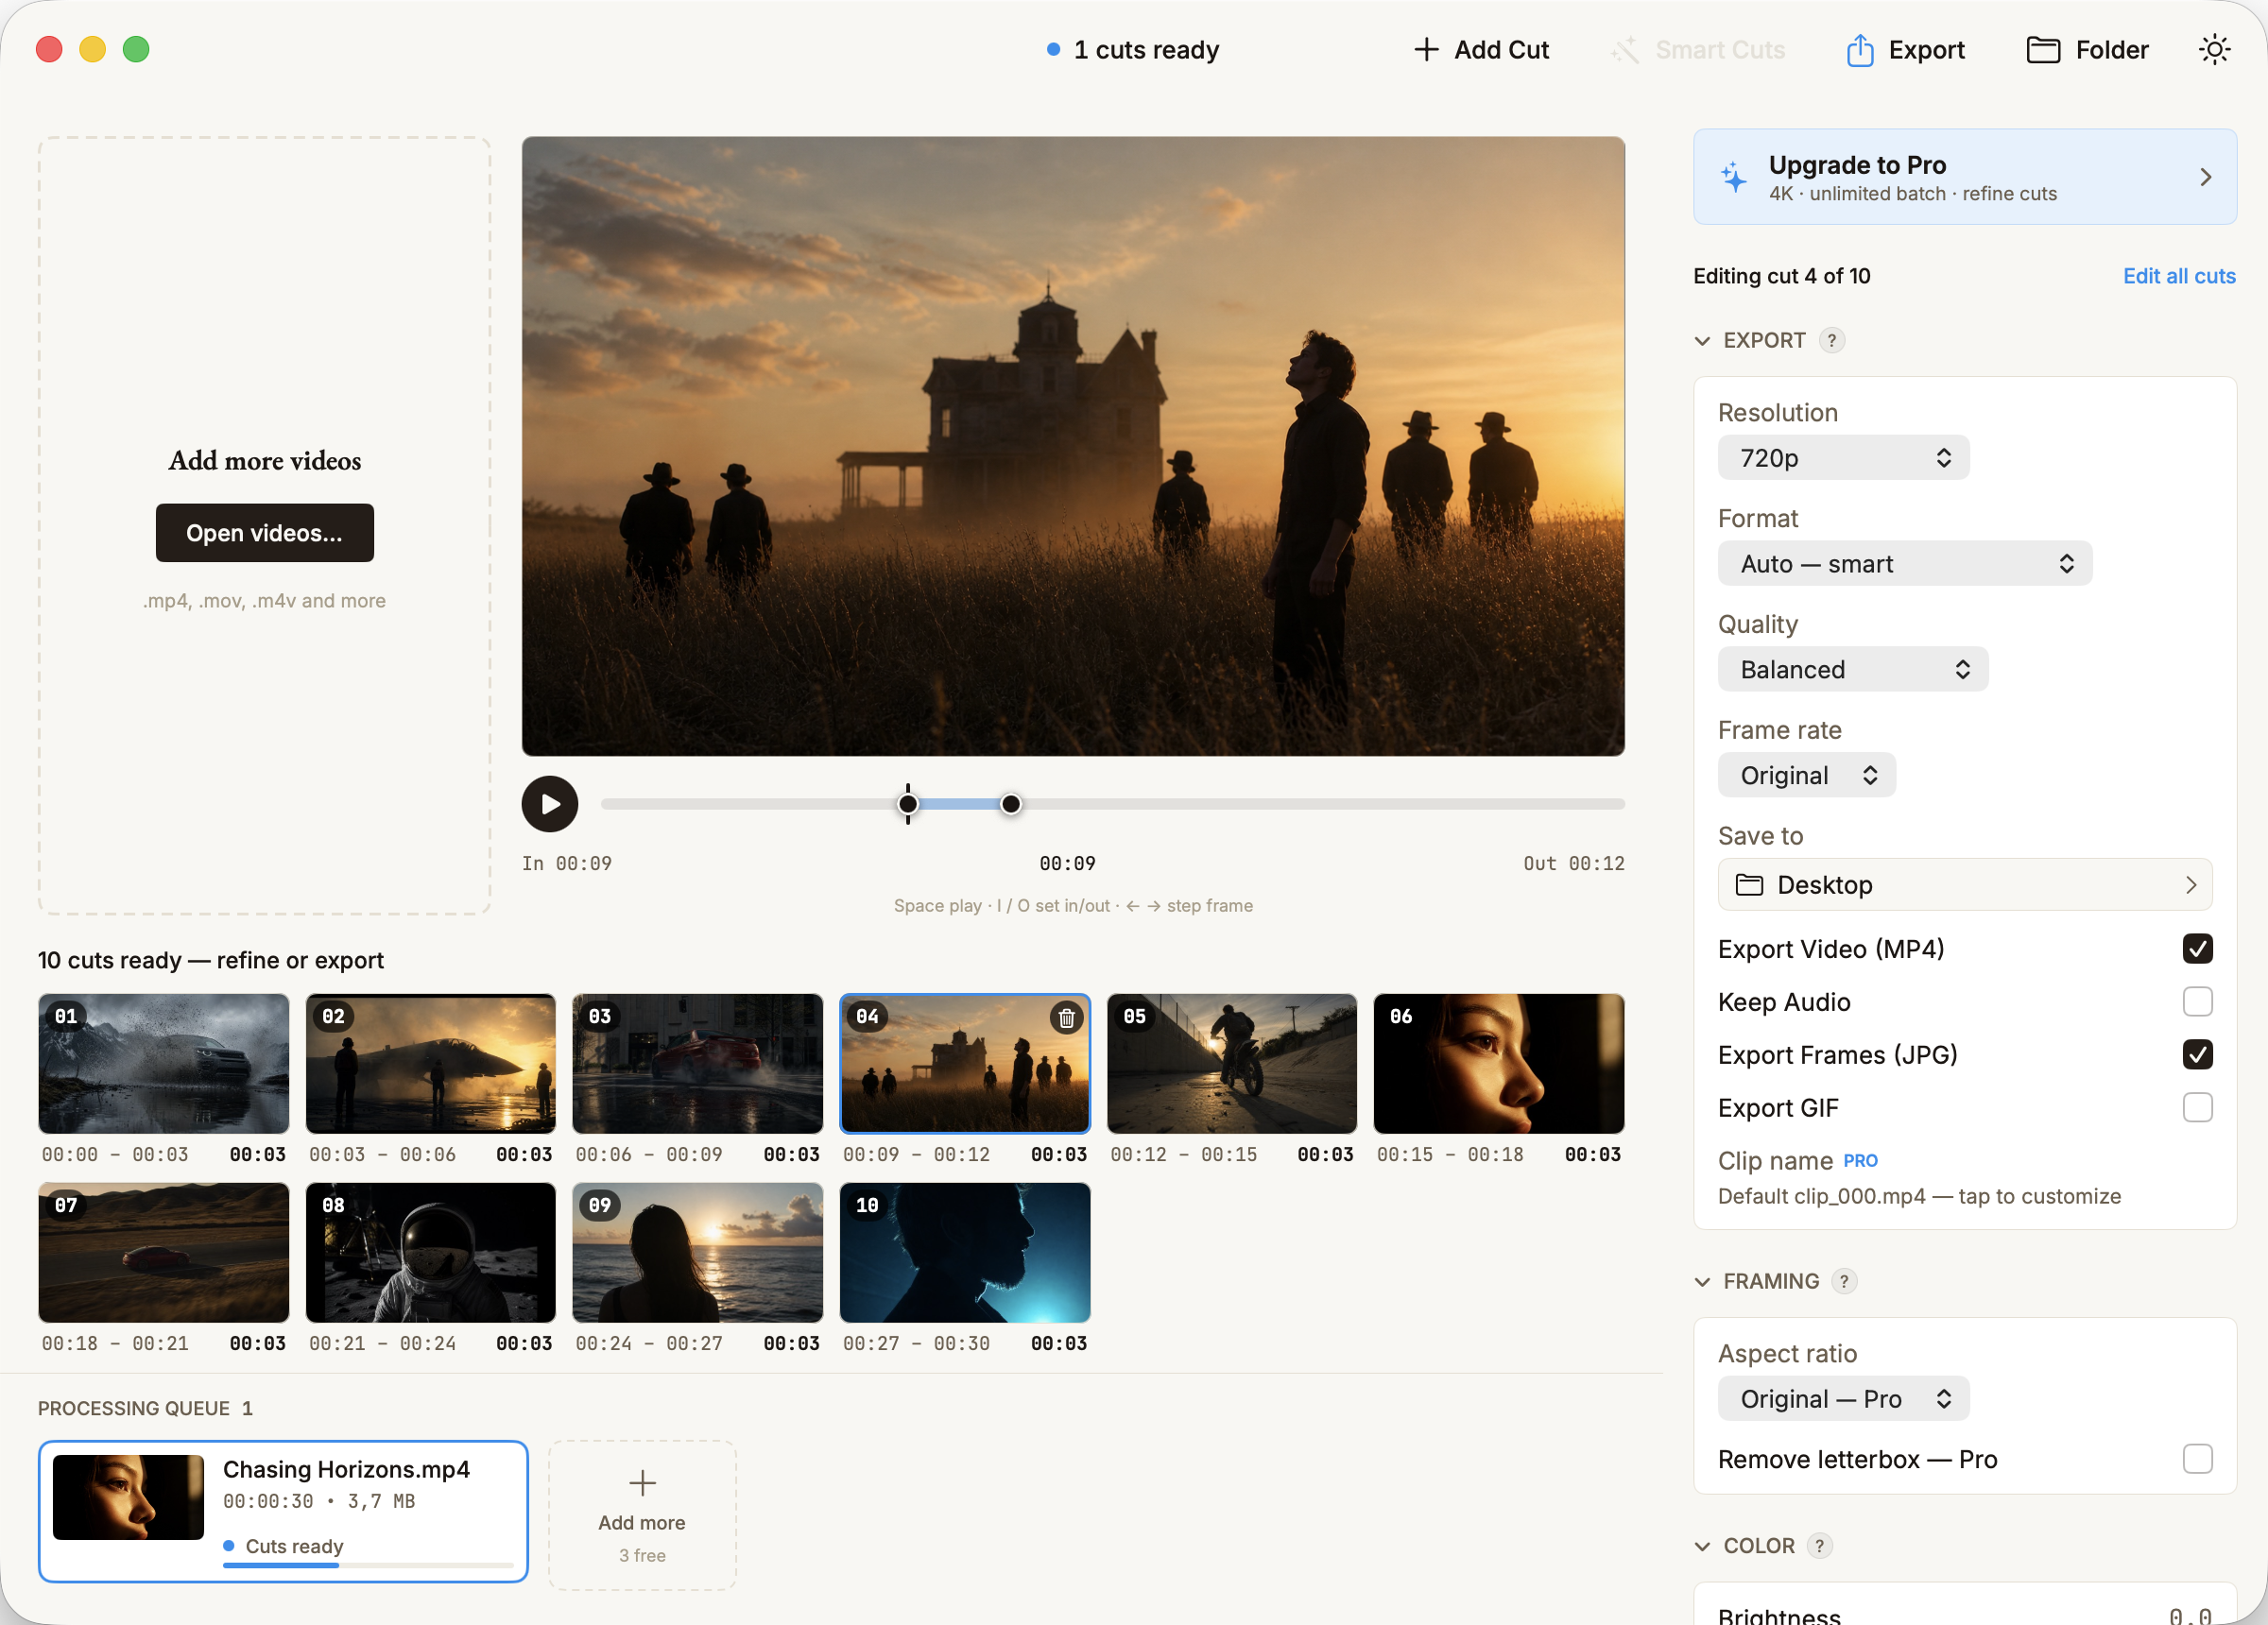2268x1625 pixels.
Task: Click the Folder toolbar item
Action: [x=2087, y=50]
